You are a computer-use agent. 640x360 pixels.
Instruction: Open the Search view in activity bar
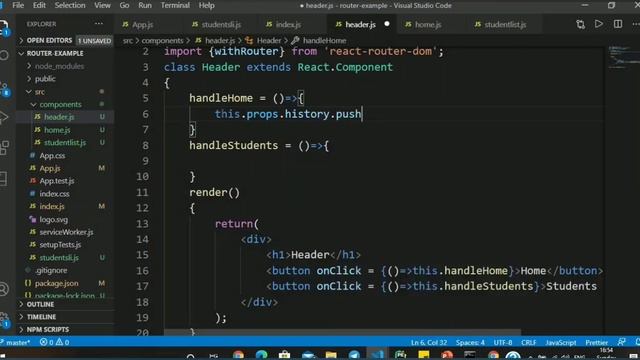(4, 55)
